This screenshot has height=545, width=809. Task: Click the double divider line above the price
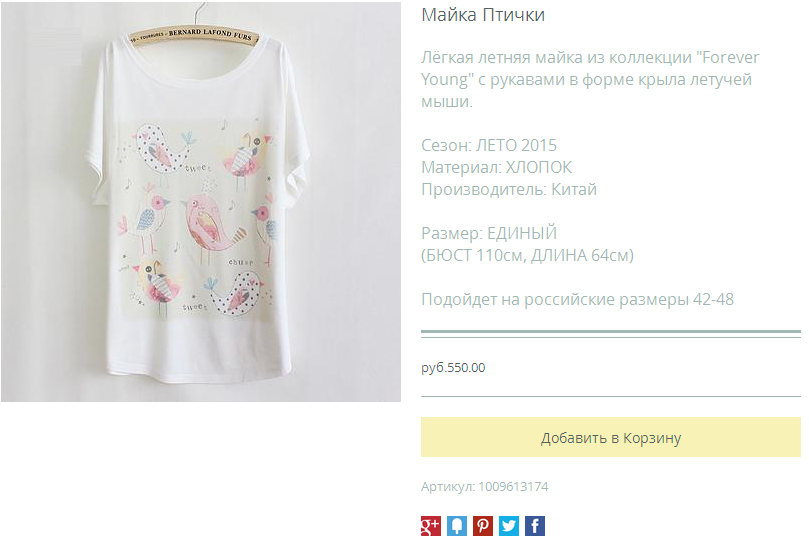610,334
